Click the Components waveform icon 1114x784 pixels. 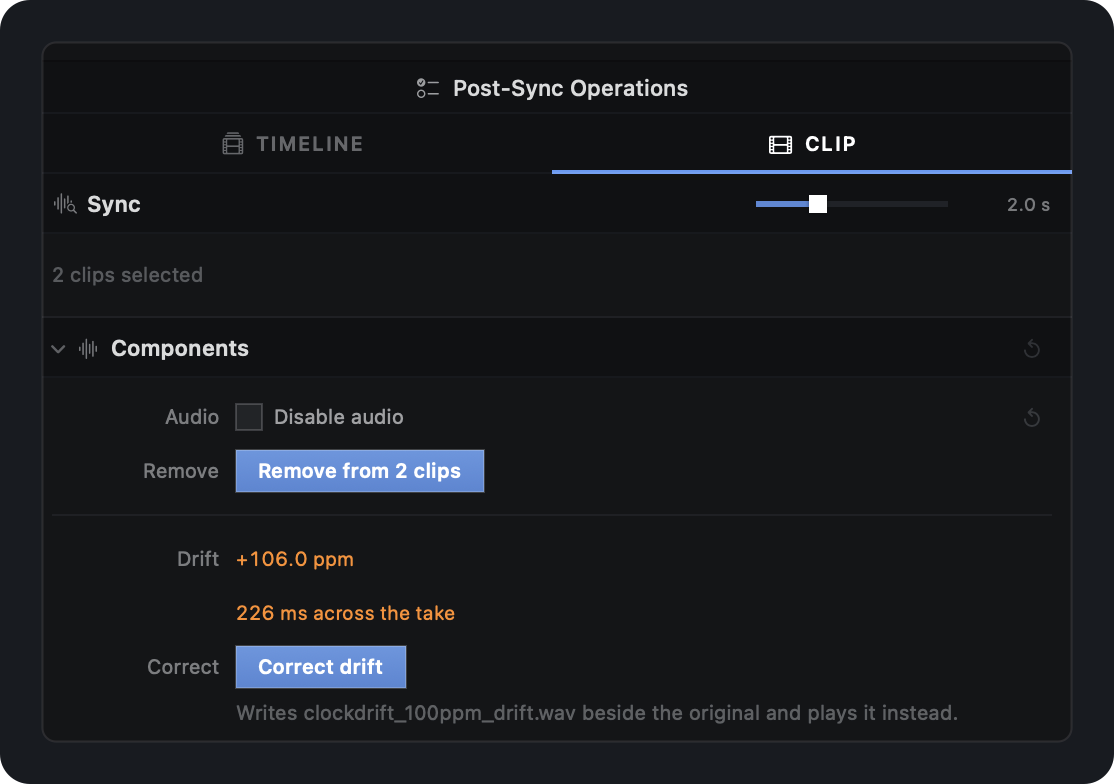[x=88, y=349]
